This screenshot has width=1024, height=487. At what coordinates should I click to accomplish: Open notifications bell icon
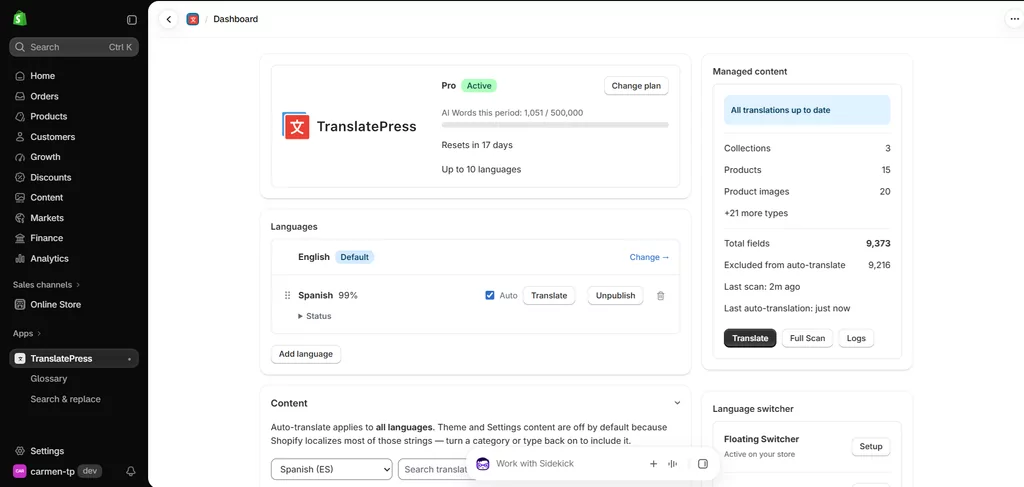131,471
